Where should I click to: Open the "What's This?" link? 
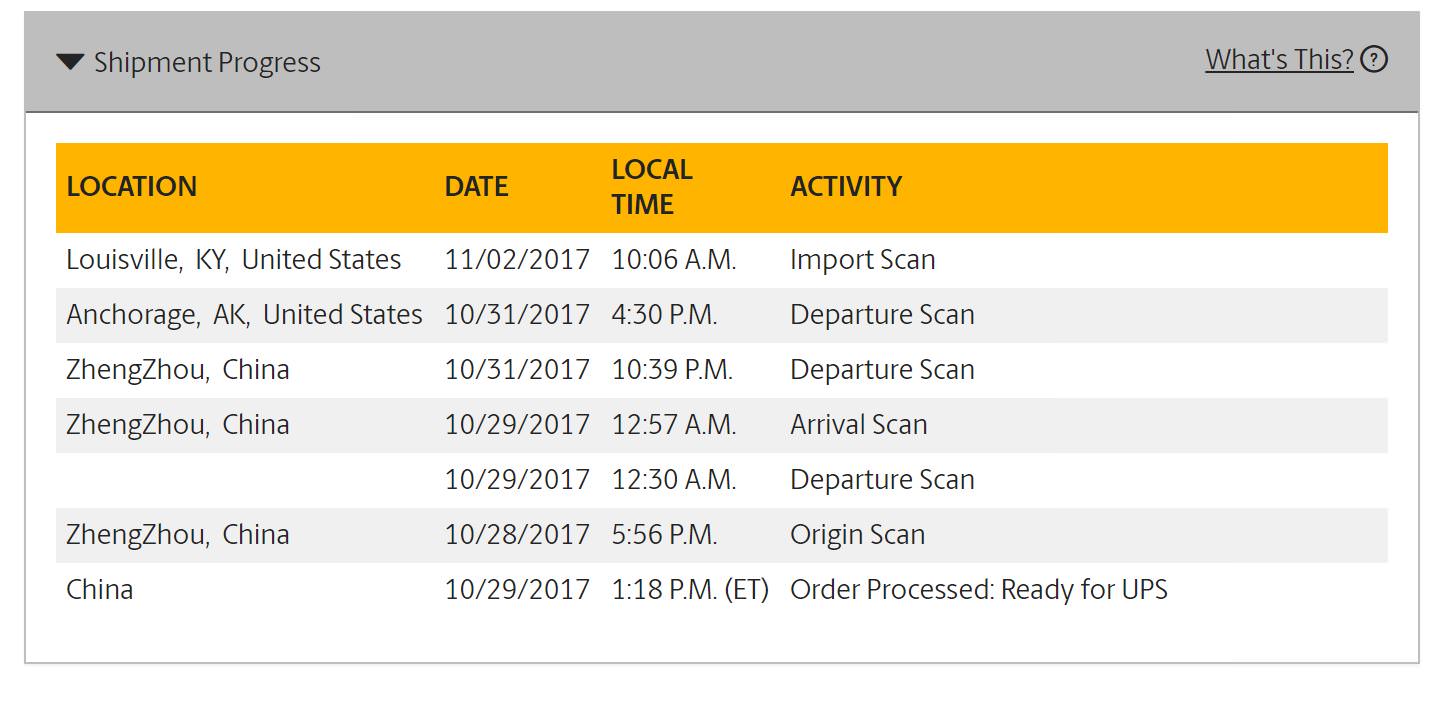(x=1279, y=60)
